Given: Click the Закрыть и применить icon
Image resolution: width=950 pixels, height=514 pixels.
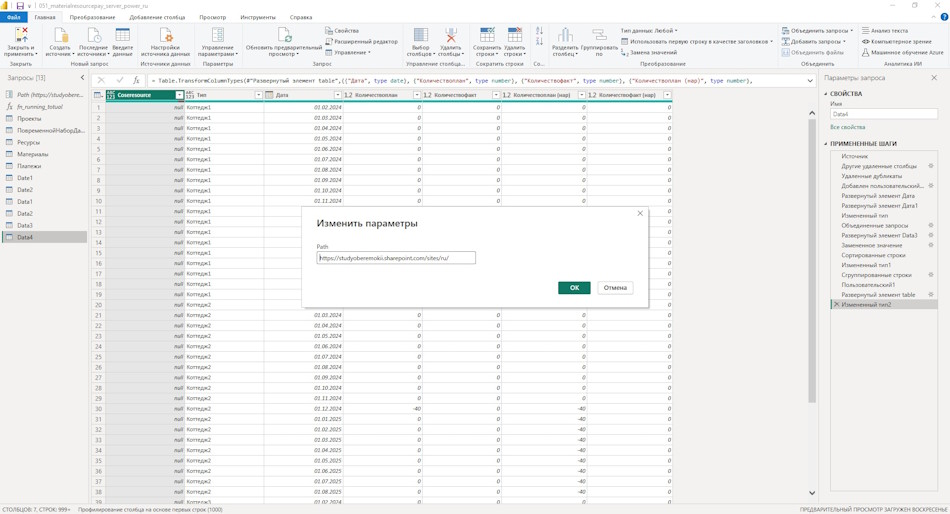Looking at the screenshot, I should coord(21,35).
